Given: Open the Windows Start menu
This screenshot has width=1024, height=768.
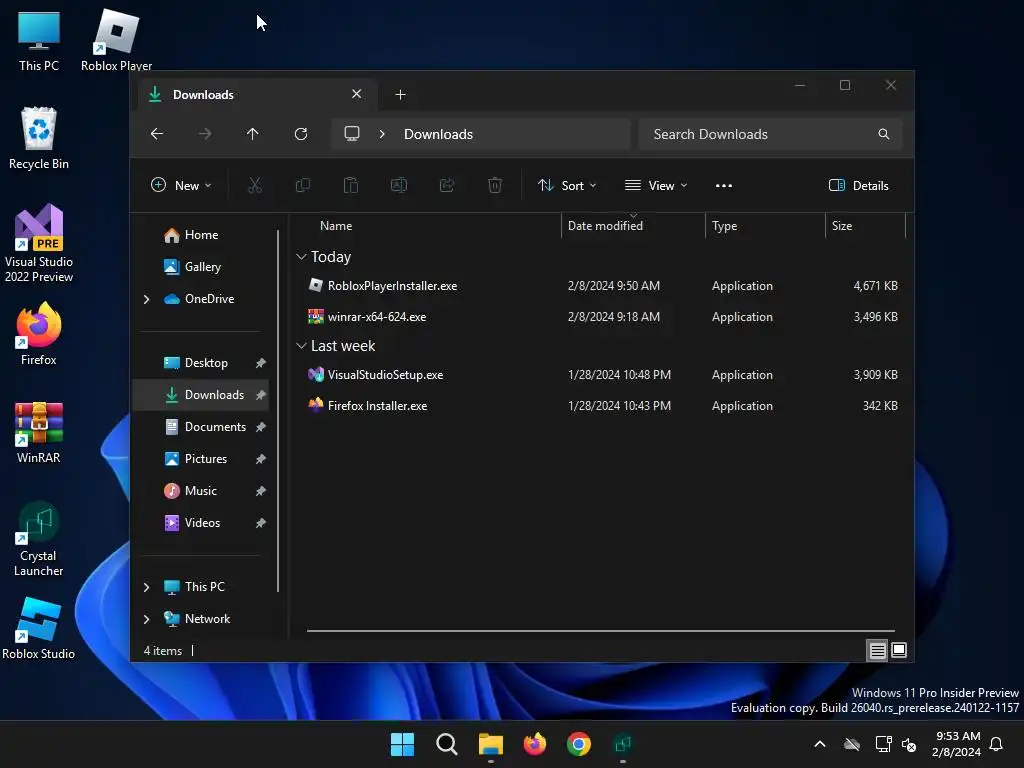Looking at the screenshot, I should click(402, 744).
